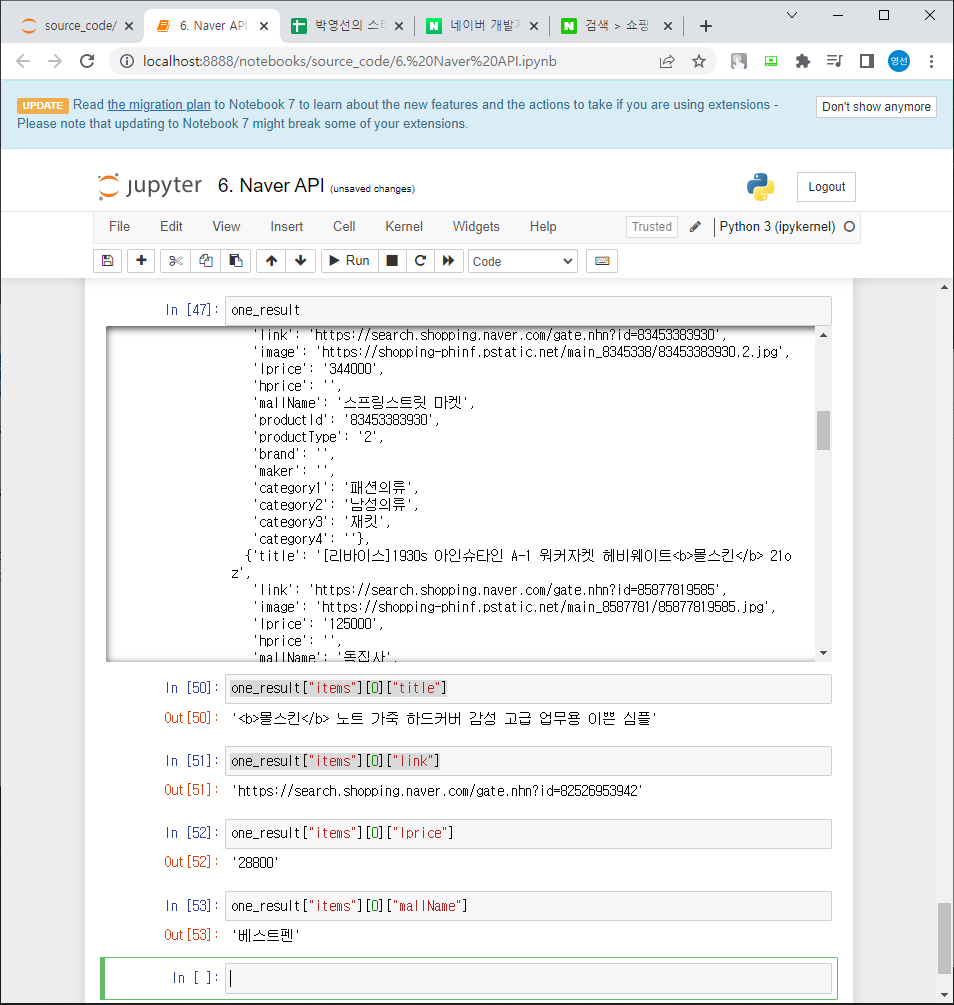Share this page icon
Viewport: 954px width, 1005px height.
(x=667, y=62)
